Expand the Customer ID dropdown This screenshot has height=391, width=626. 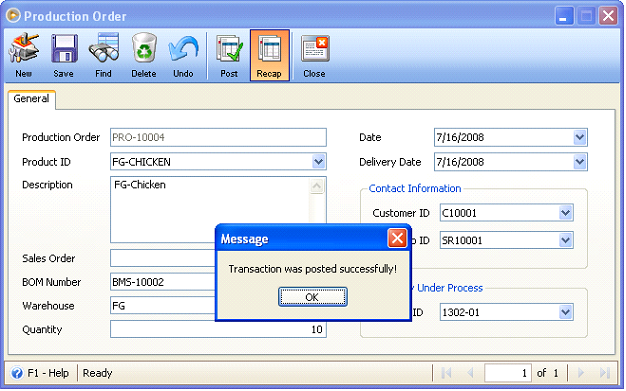tap(565, 213)
